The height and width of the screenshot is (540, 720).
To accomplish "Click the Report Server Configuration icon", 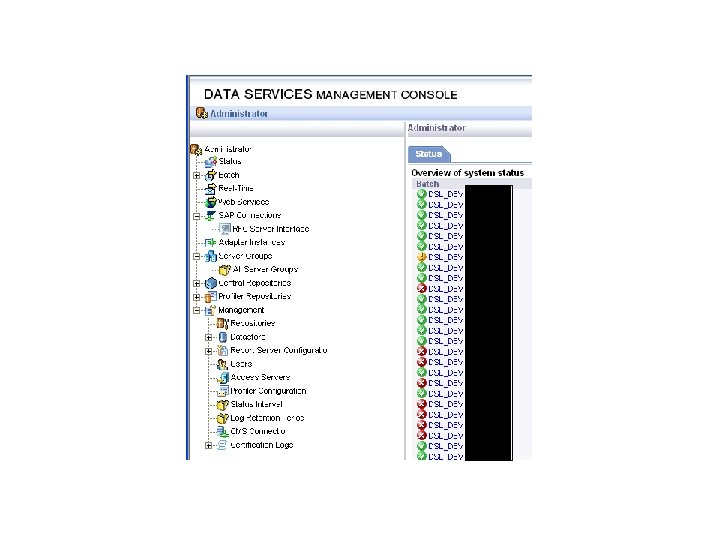I will point(223,350).
